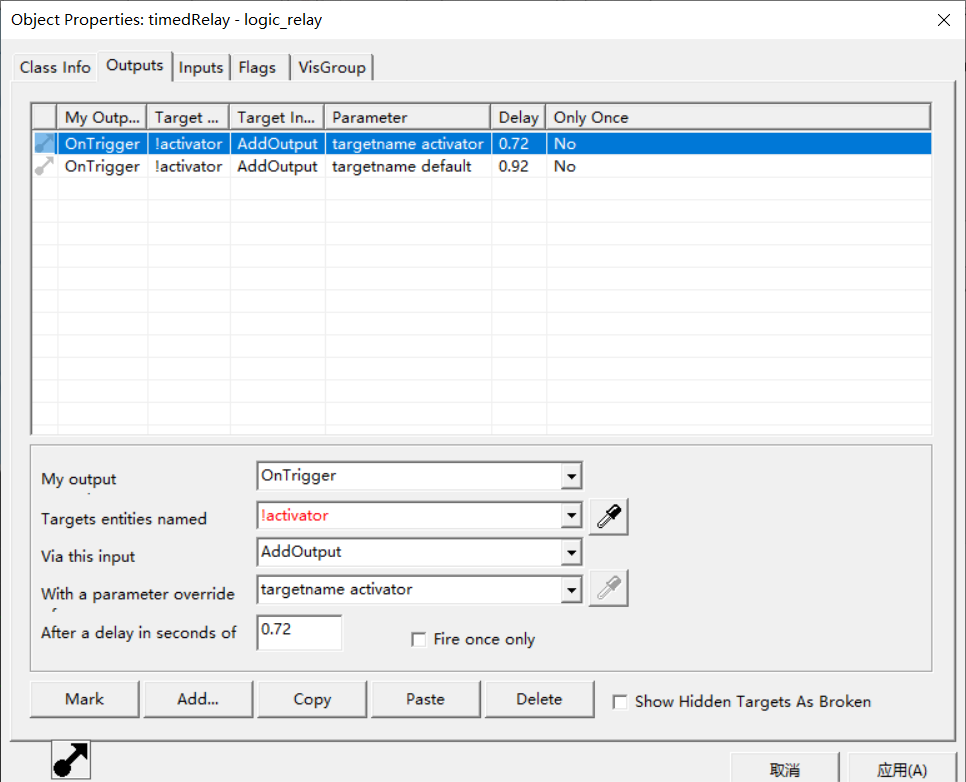The height and width of the screenshot is (782, 966).
Task: Switch to the VisGroup tab
Action: tap(332, 67)
